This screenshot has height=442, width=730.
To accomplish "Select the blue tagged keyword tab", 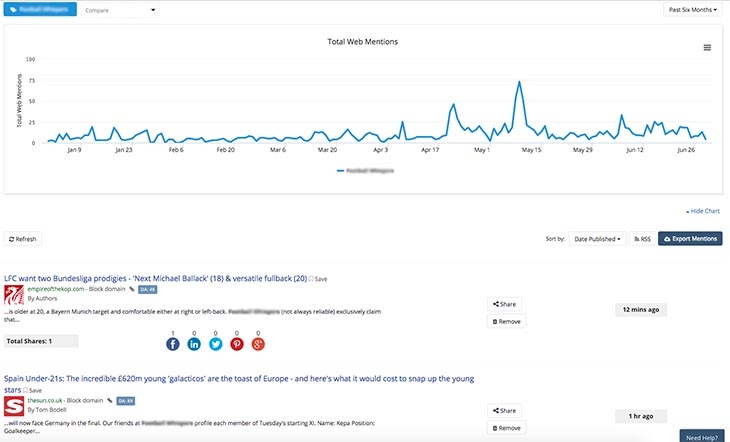I will tap(38, 10).
